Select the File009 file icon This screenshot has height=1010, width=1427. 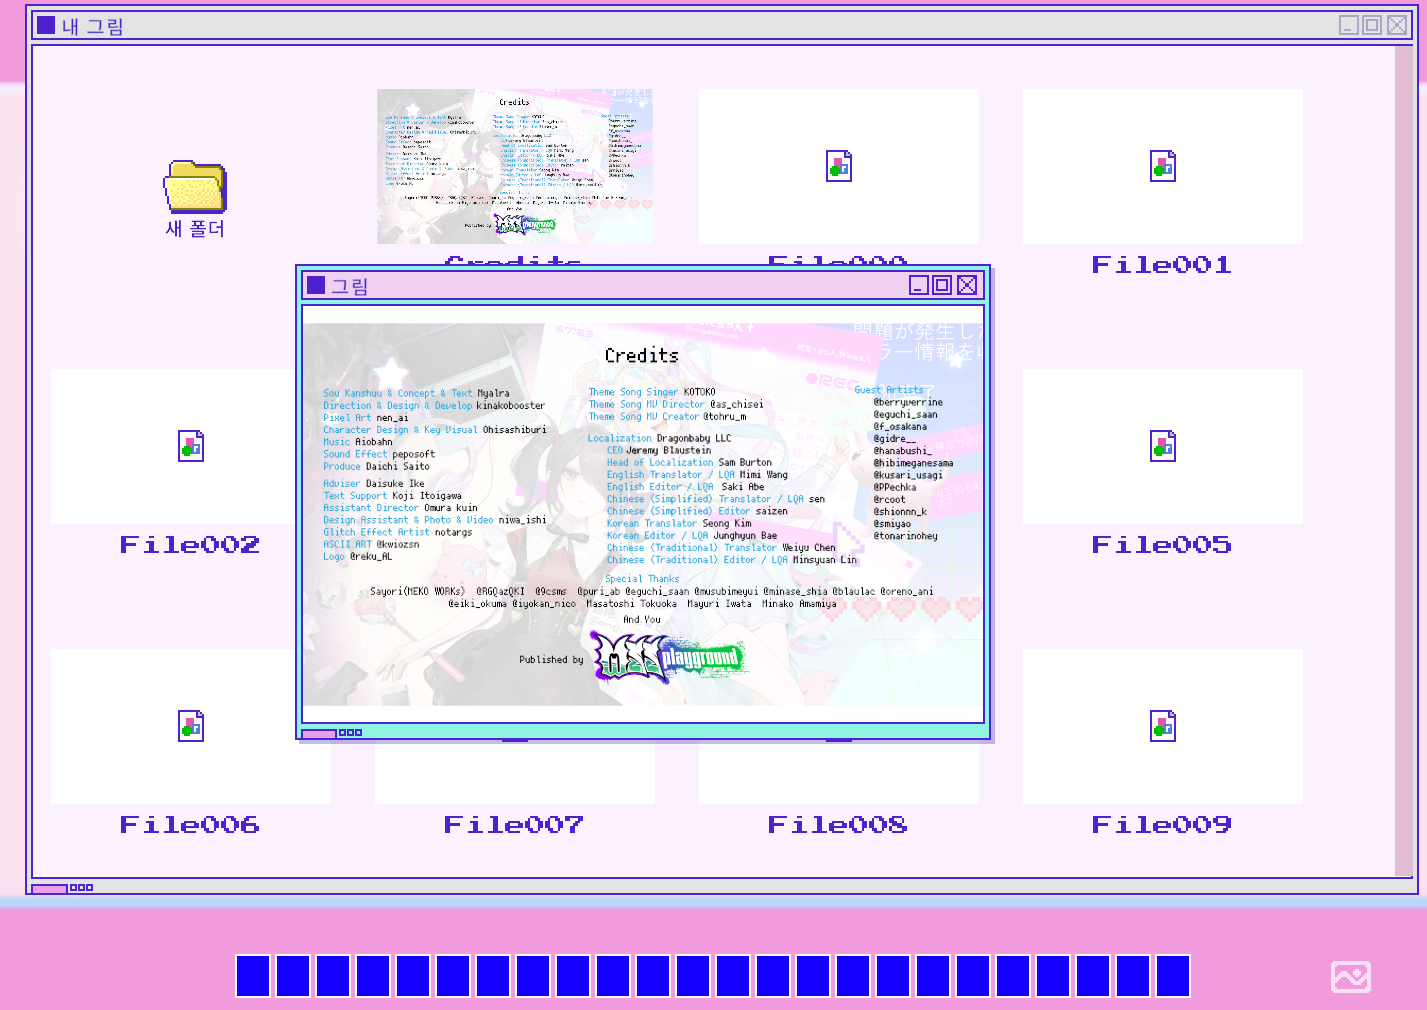tap(1163, 726)
